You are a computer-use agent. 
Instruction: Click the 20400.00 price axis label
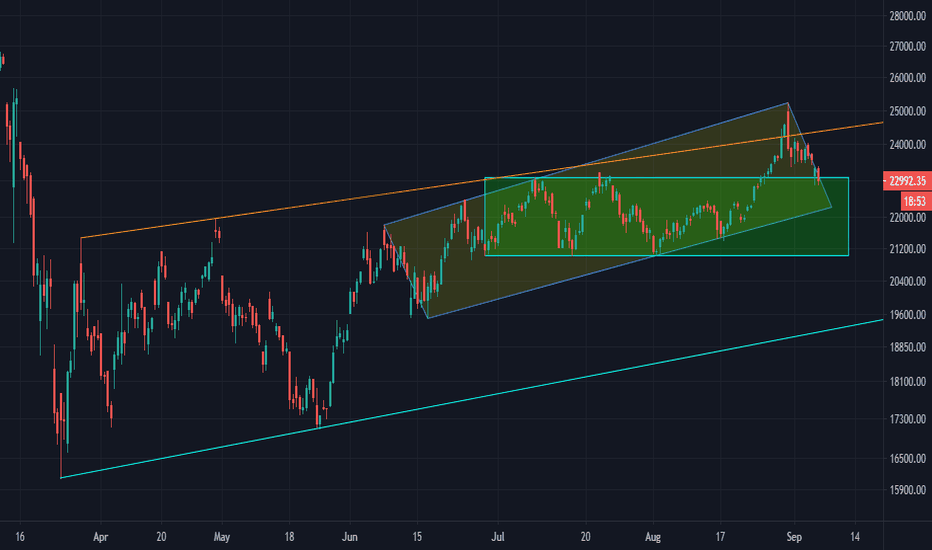coord(907,281)
